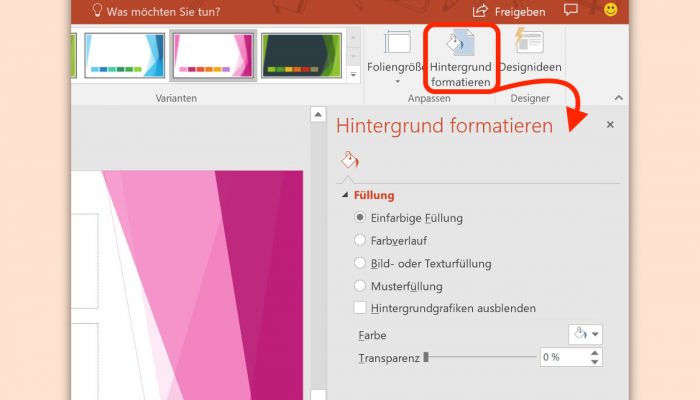Collapse the ribbon with the chevron
Viewport: 700px width, 400px height.
[618, 98]
